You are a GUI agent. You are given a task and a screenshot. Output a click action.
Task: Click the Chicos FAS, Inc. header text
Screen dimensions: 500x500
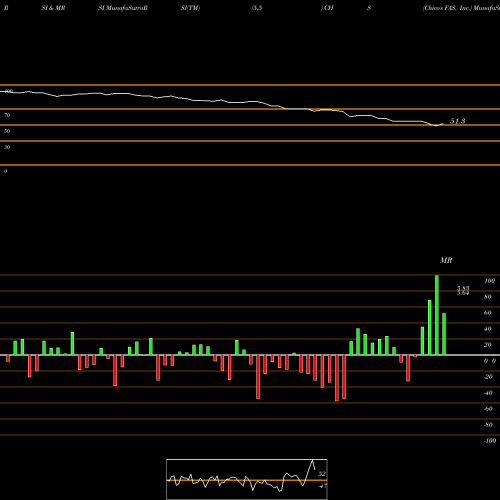pyautogui.click(x=447, y=8)
